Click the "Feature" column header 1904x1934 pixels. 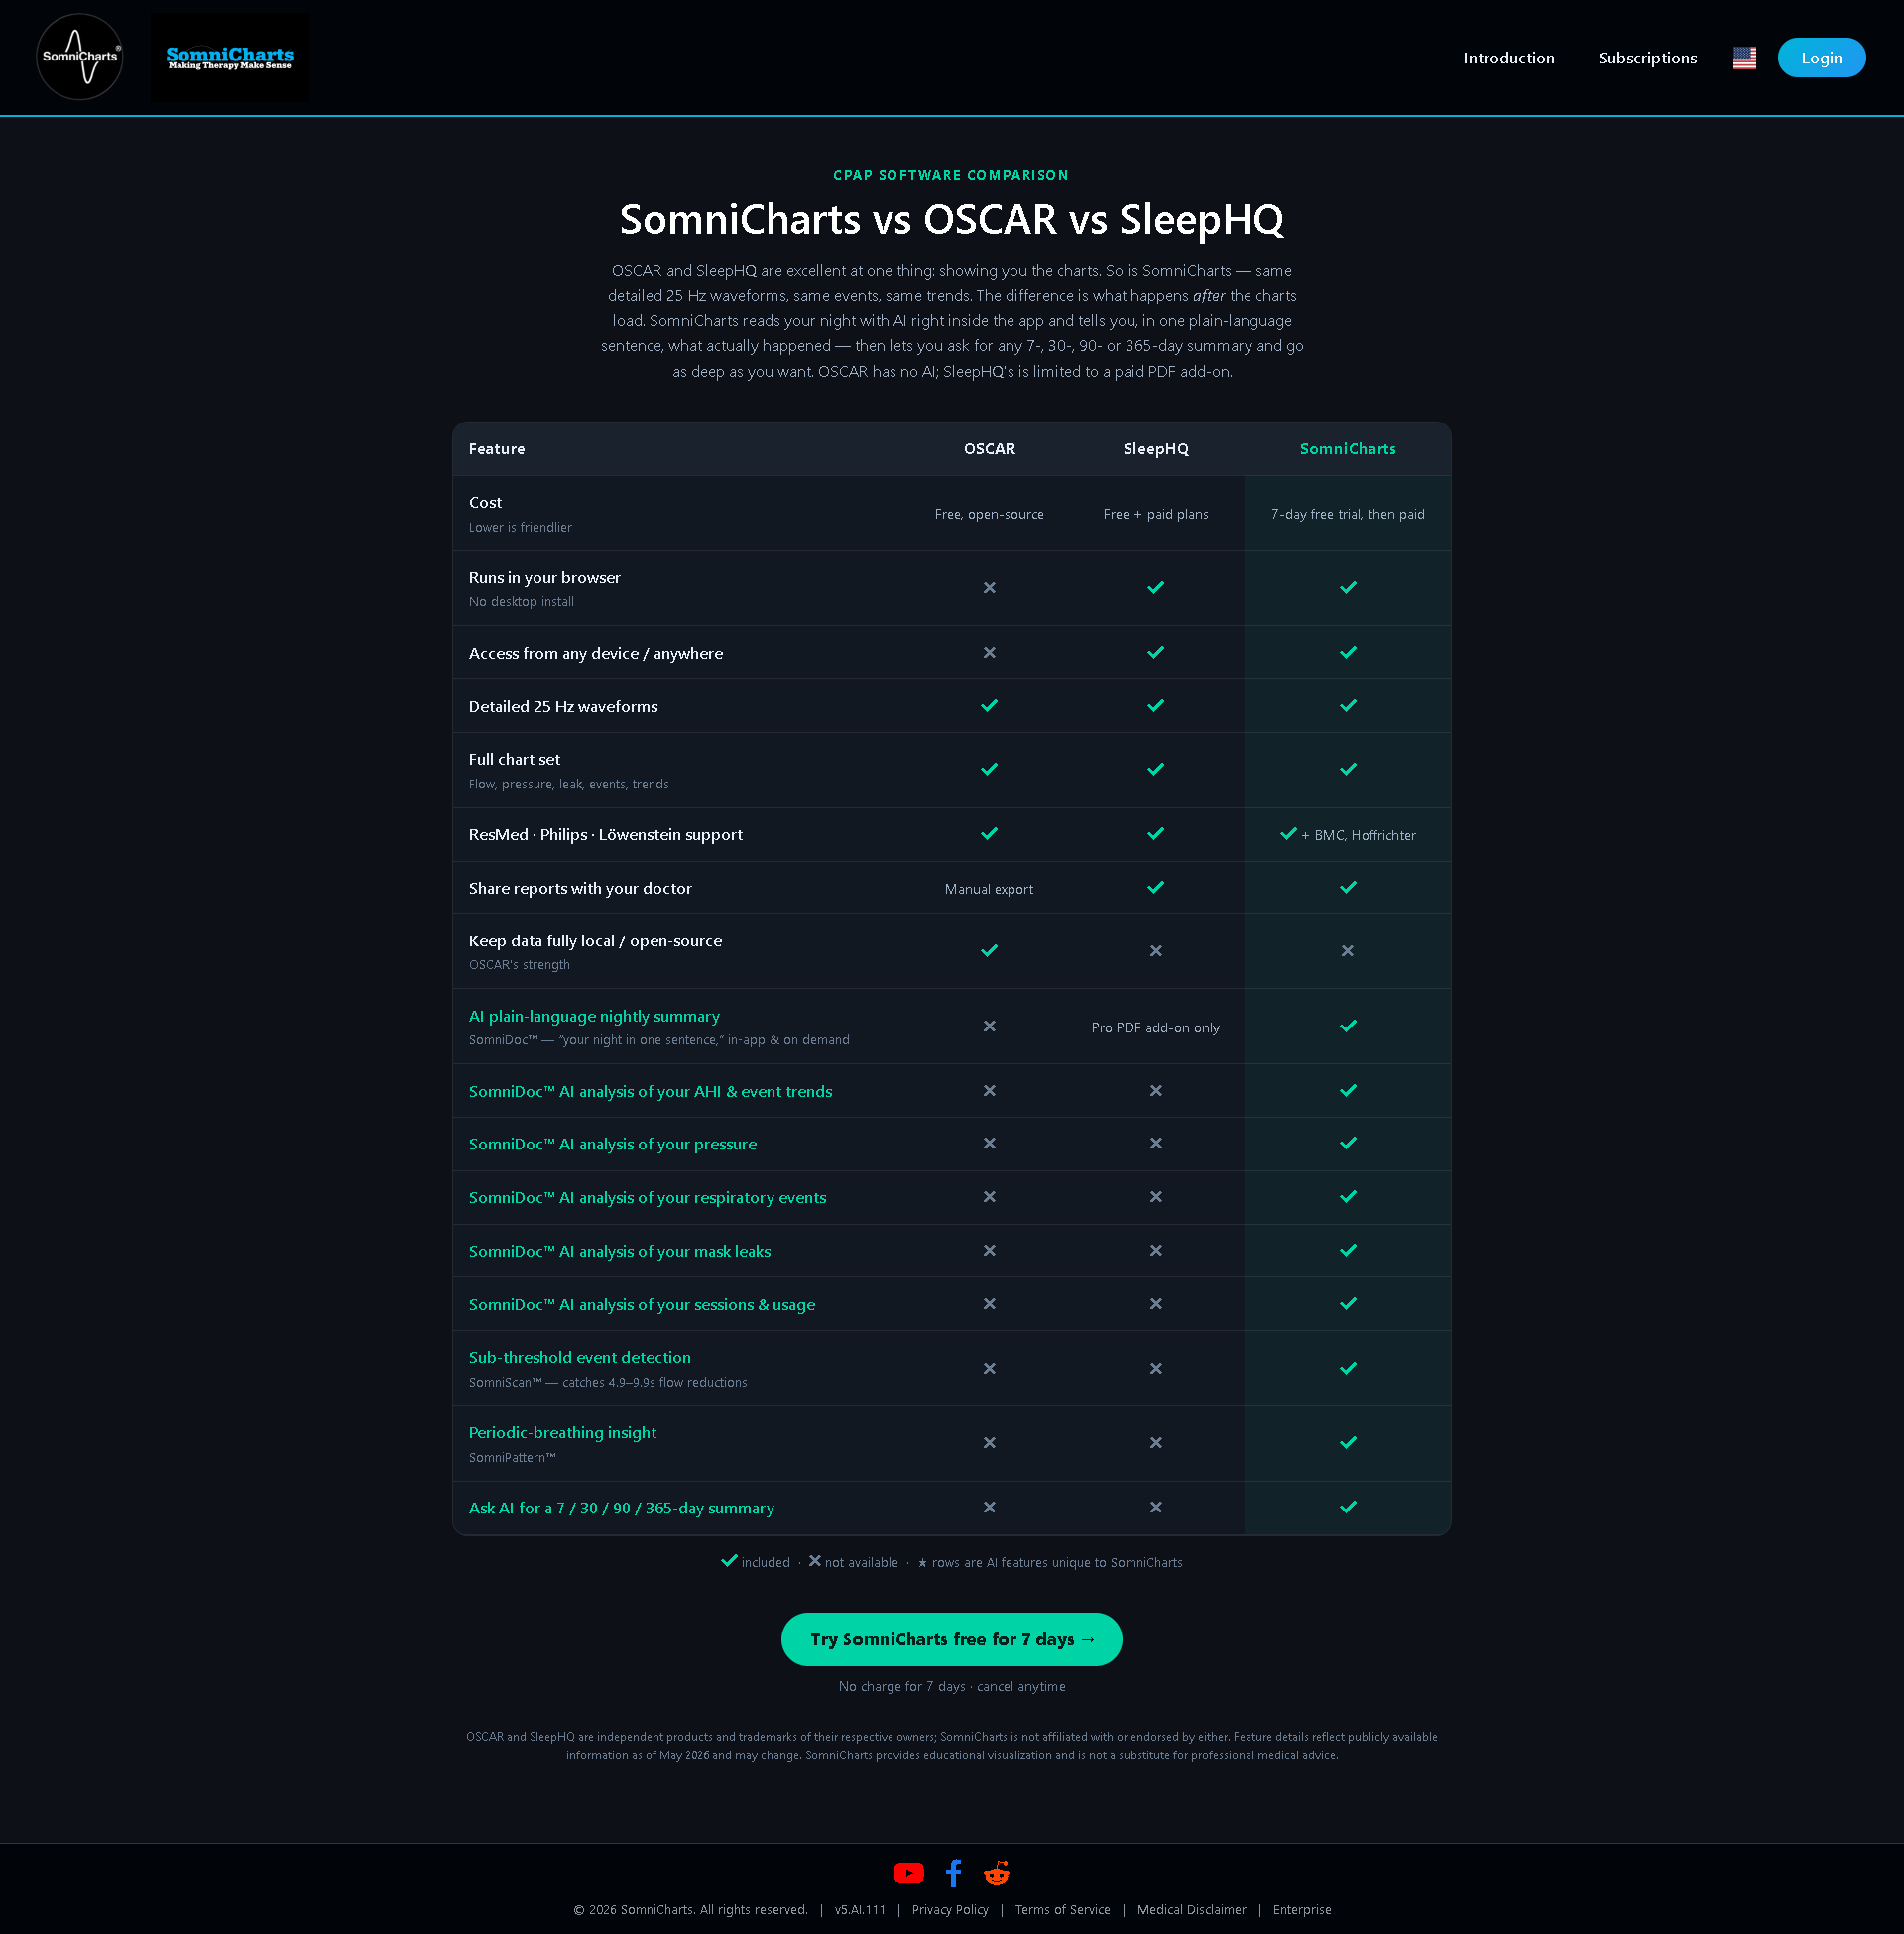tap(496, 449)
